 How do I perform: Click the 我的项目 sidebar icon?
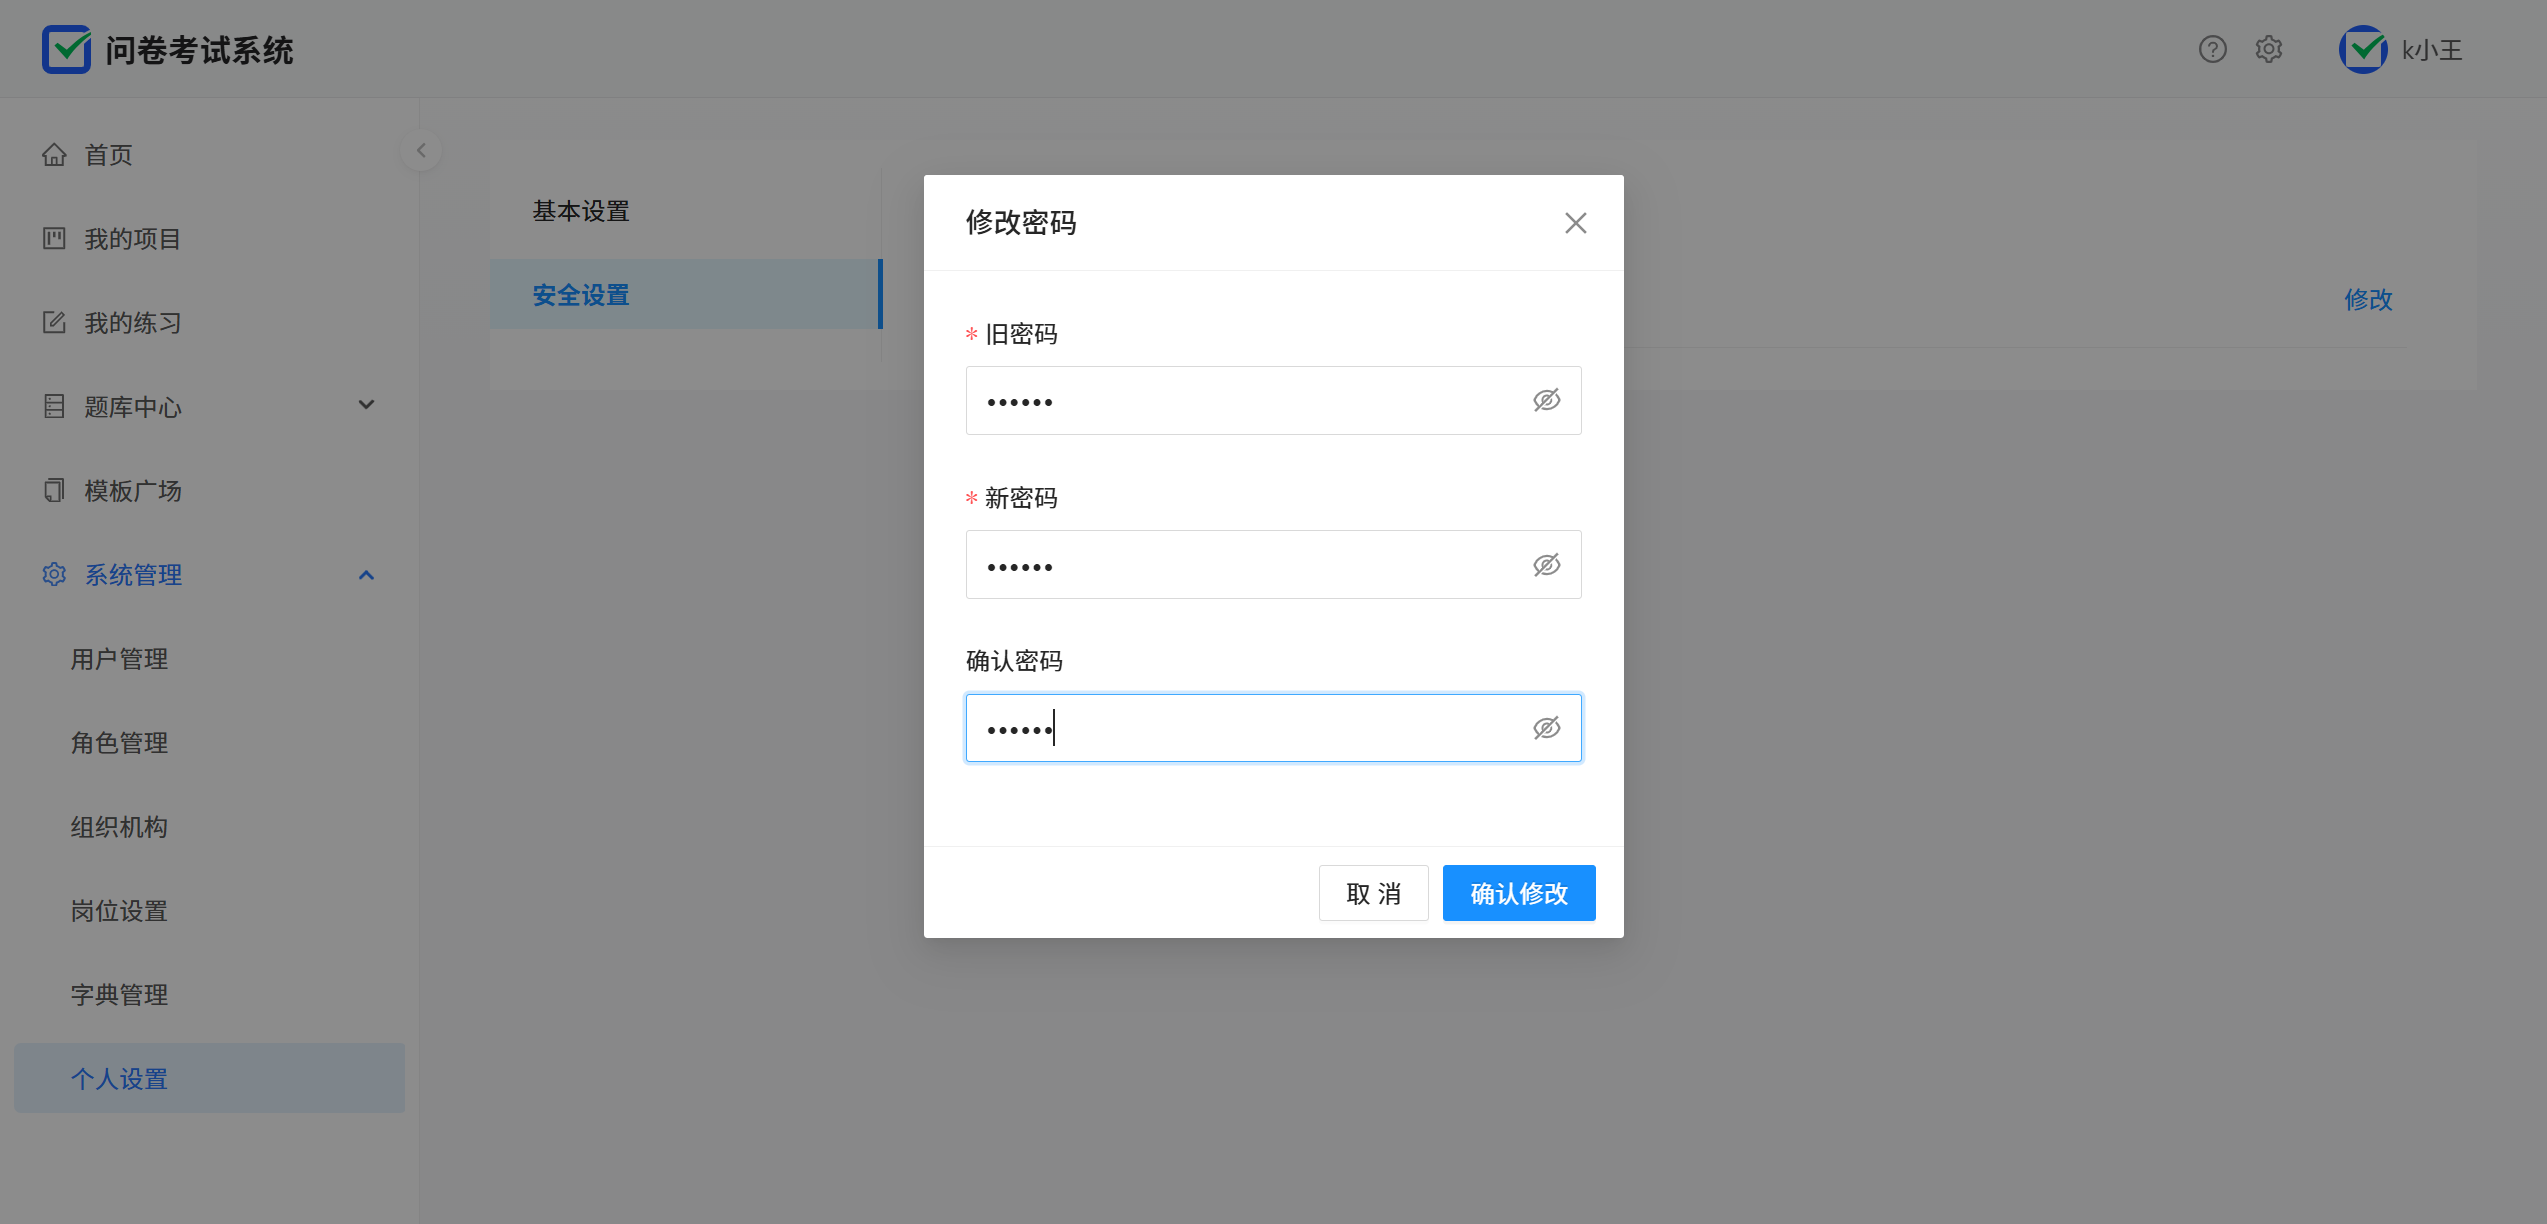point(54,239)
